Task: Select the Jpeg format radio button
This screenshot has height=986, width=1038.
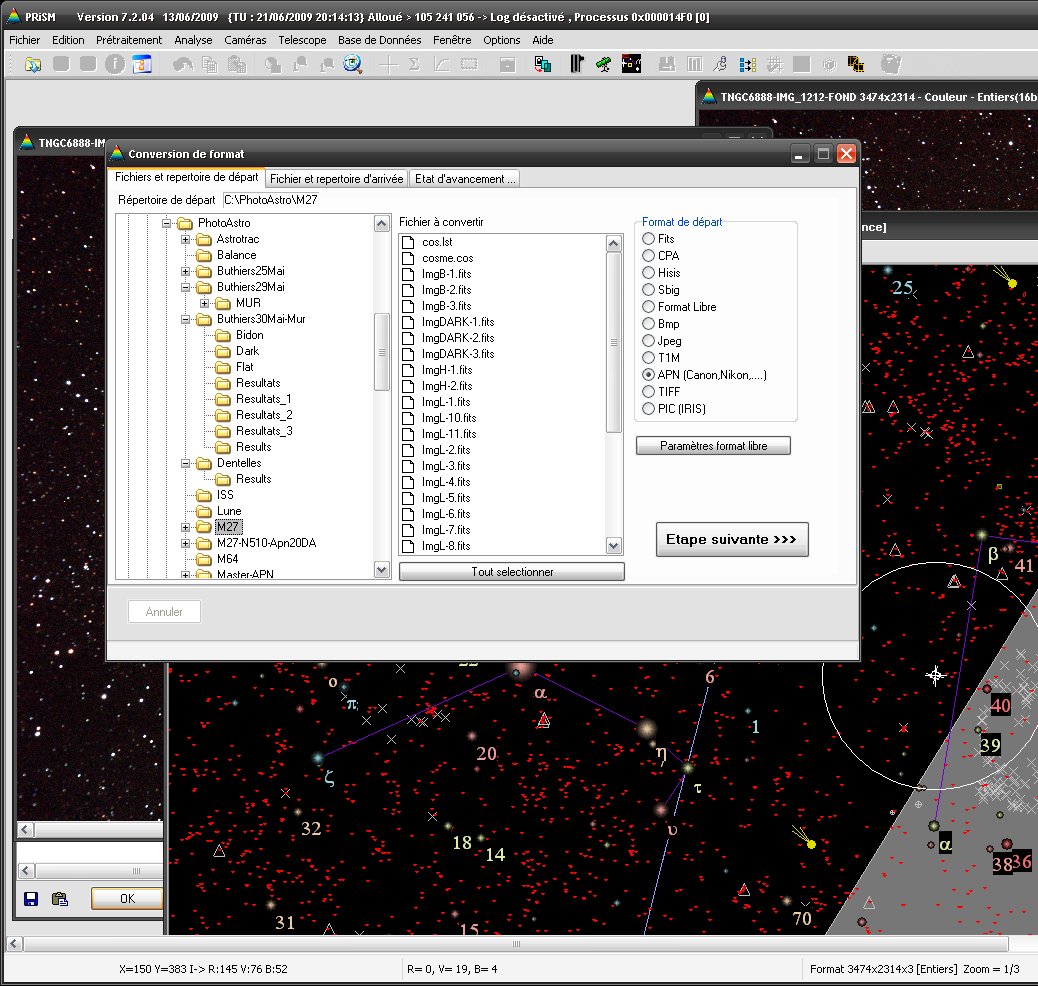Action: [649, 341]
